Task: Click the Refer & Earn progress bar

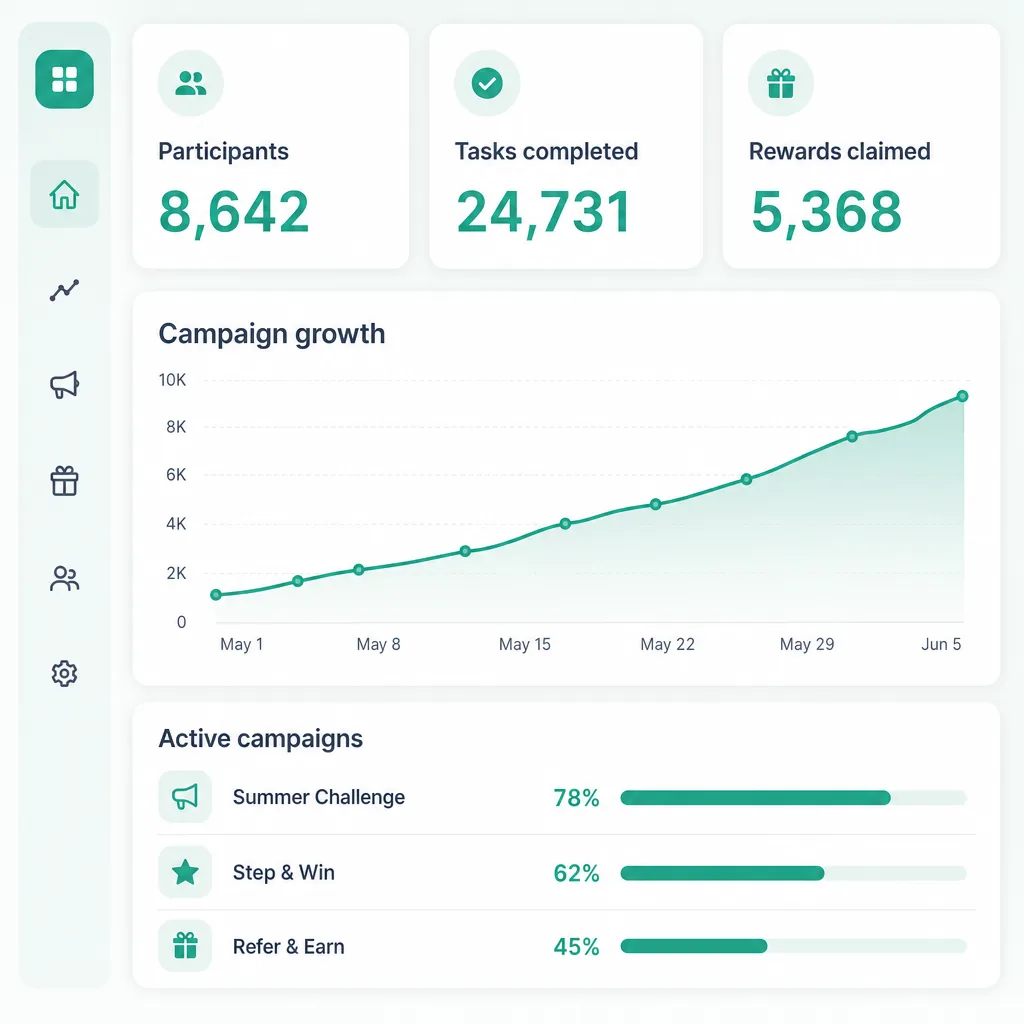Action: coord(793,946)
